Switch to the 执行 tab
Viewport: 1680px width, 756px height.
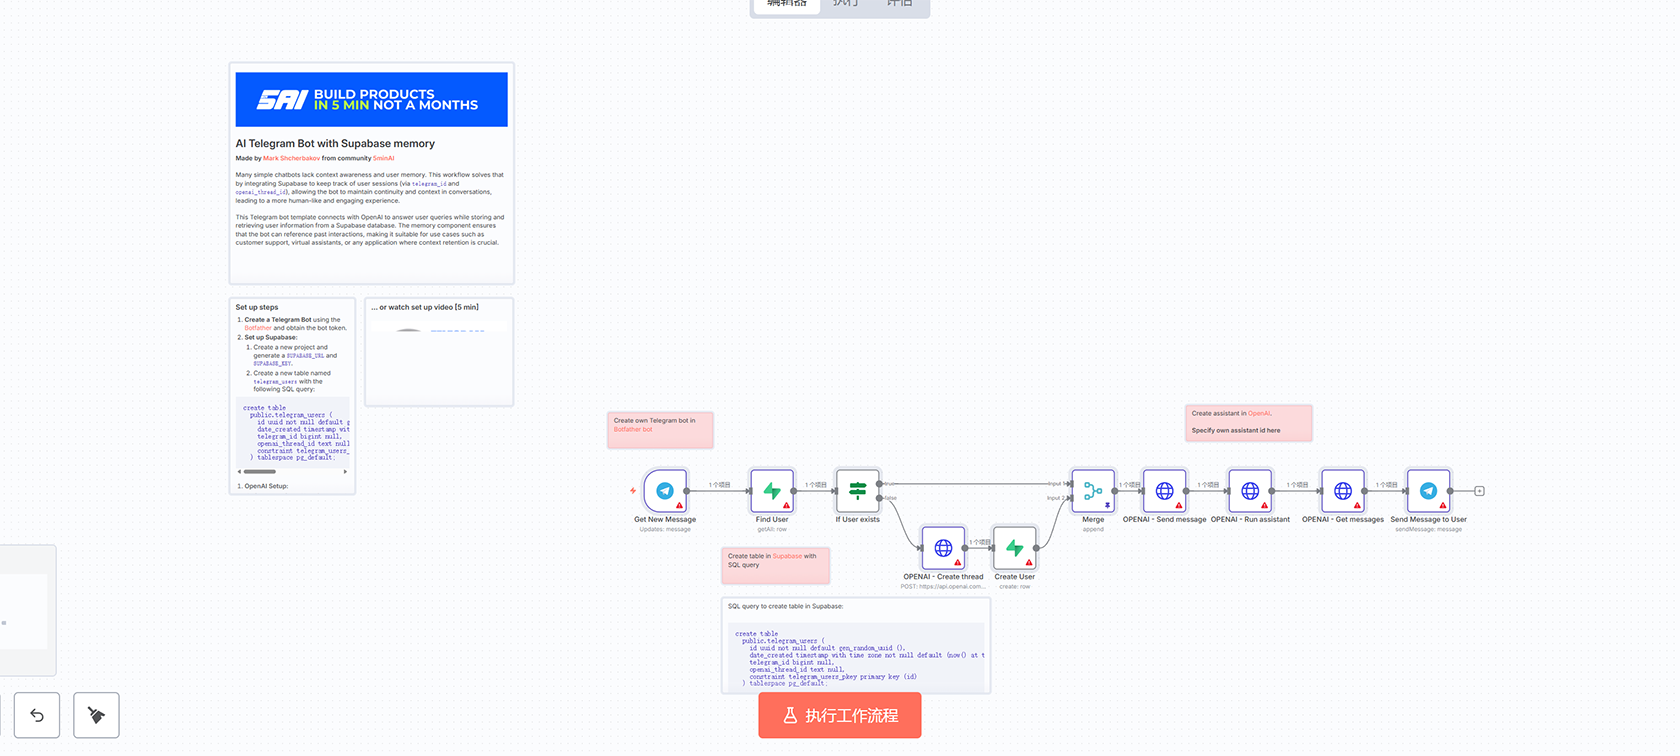tap(846, 4)
